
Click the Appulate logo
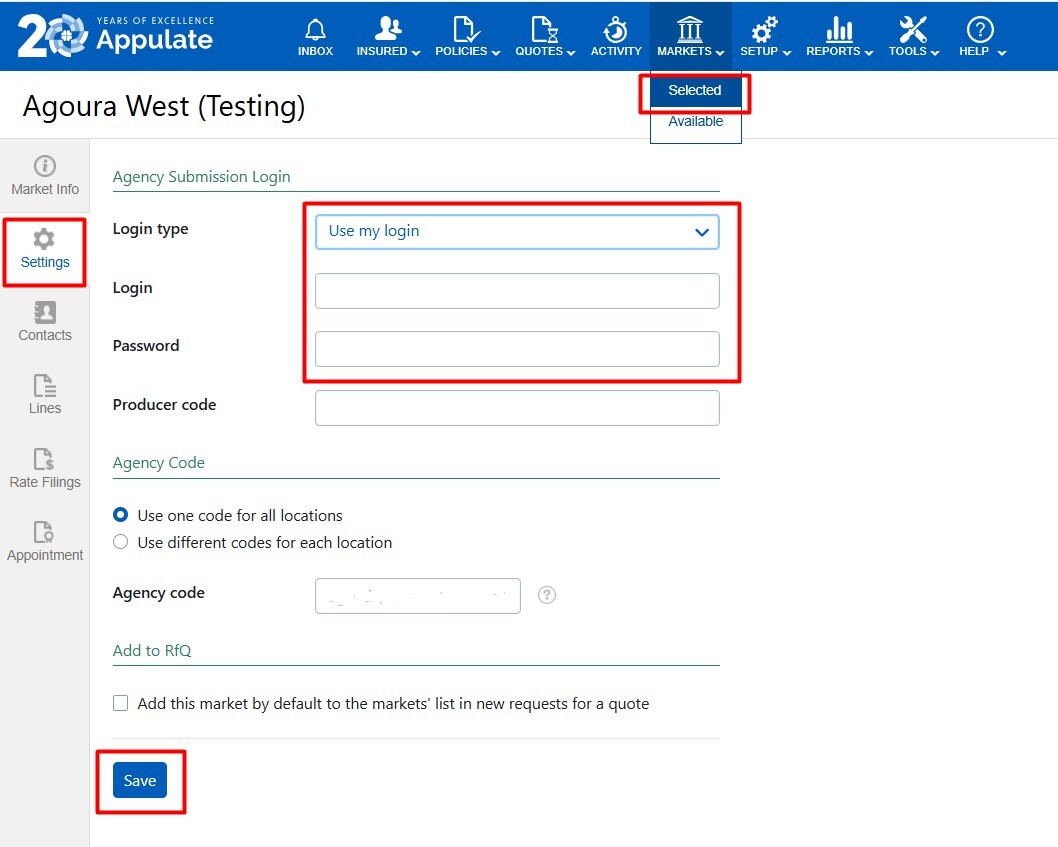116,35
